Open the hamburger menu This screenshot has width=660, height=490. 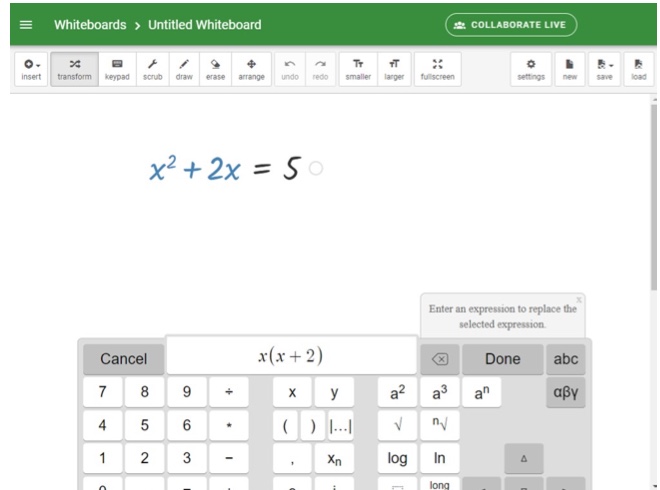26,25
